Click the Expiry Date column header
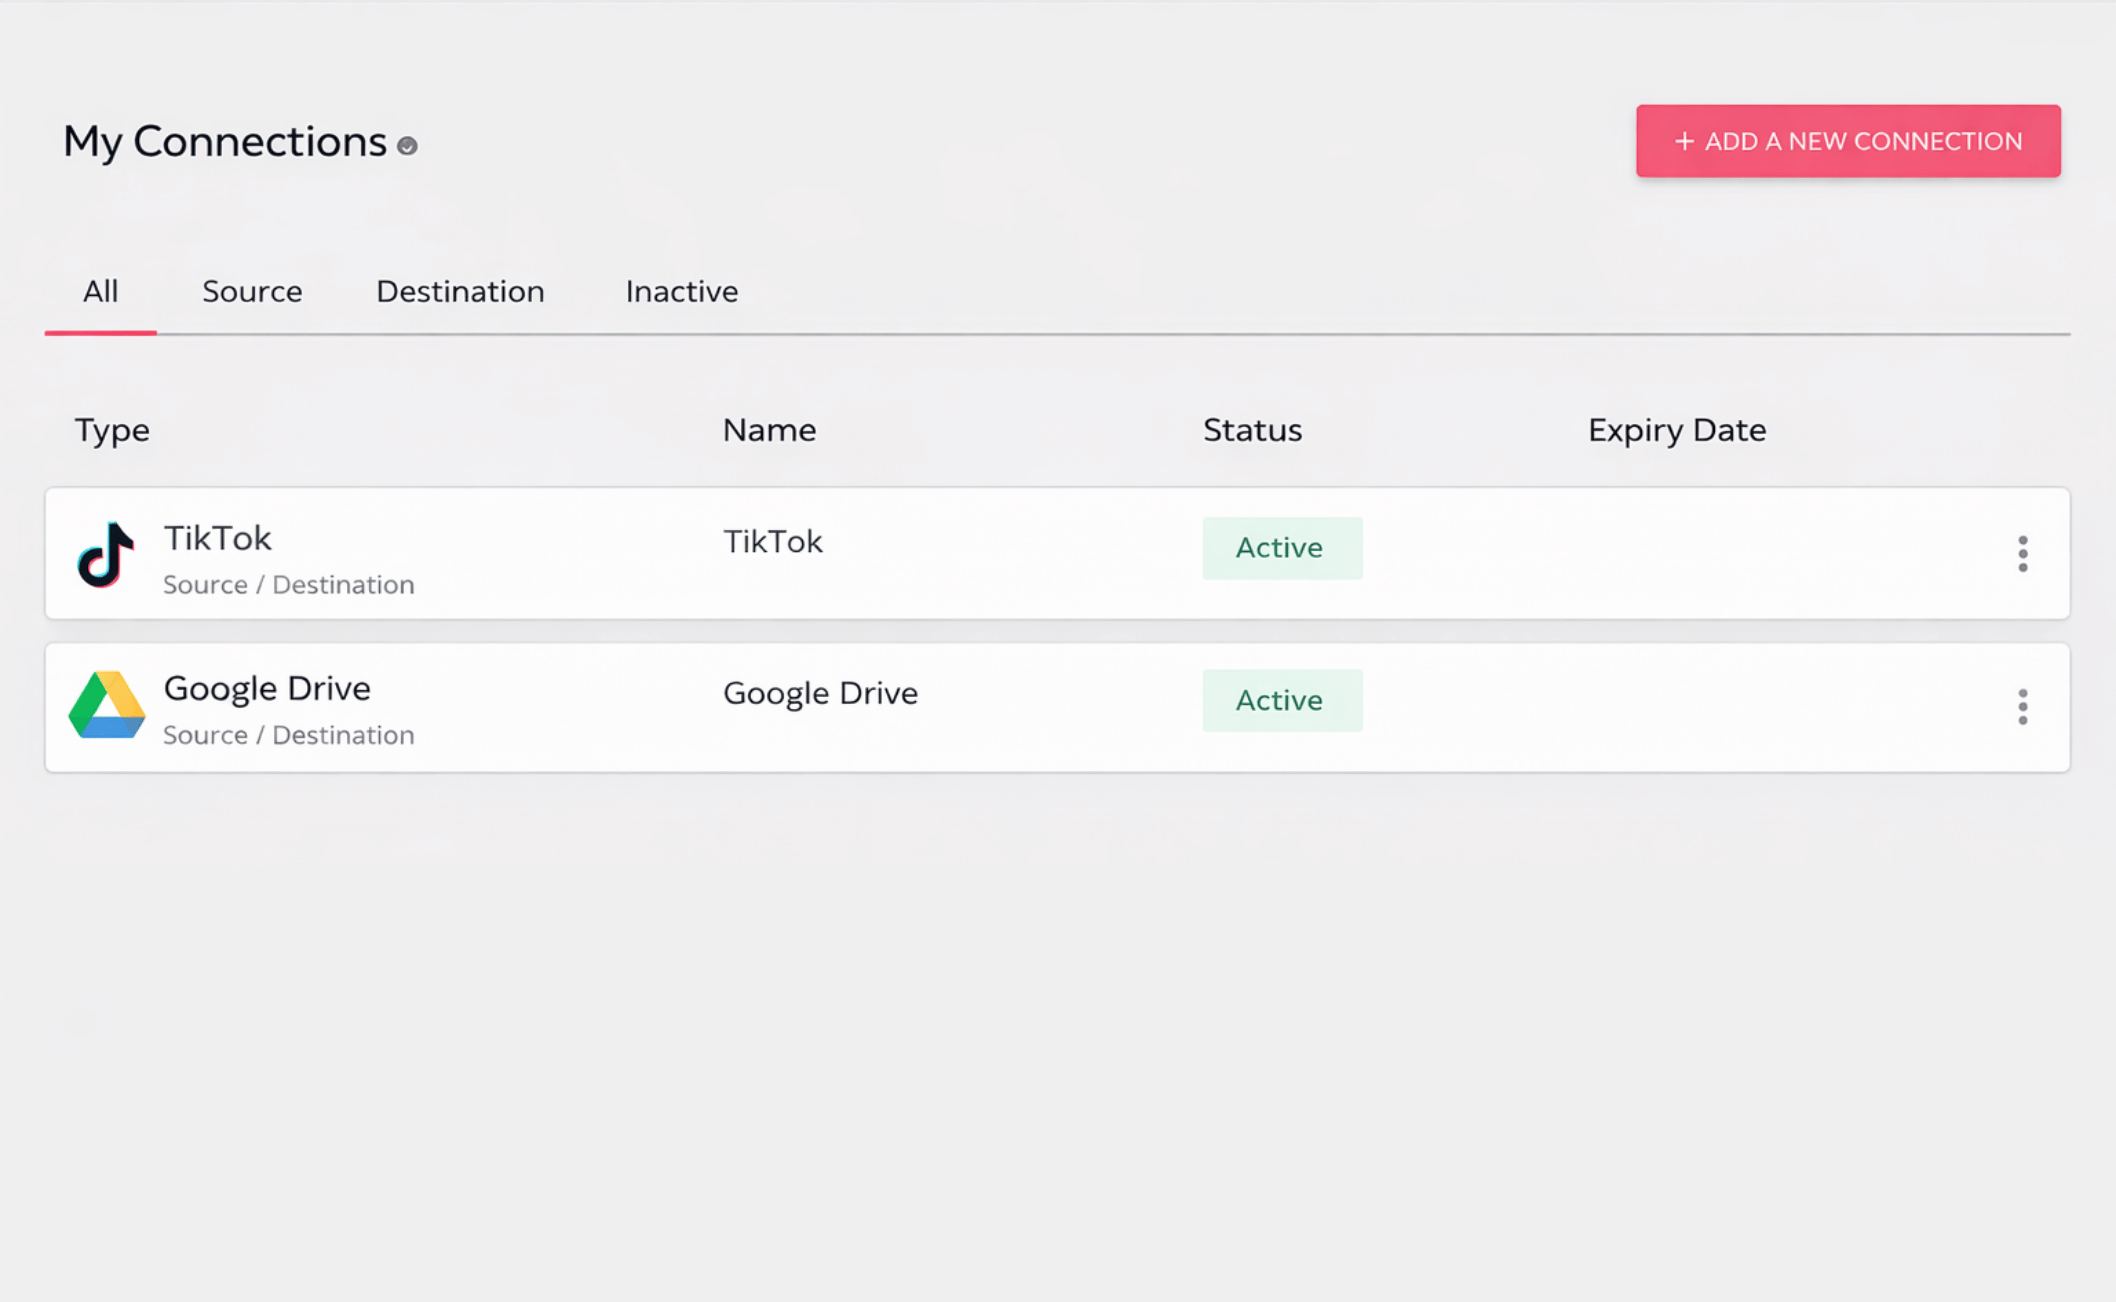 [x=1676, y=430]
